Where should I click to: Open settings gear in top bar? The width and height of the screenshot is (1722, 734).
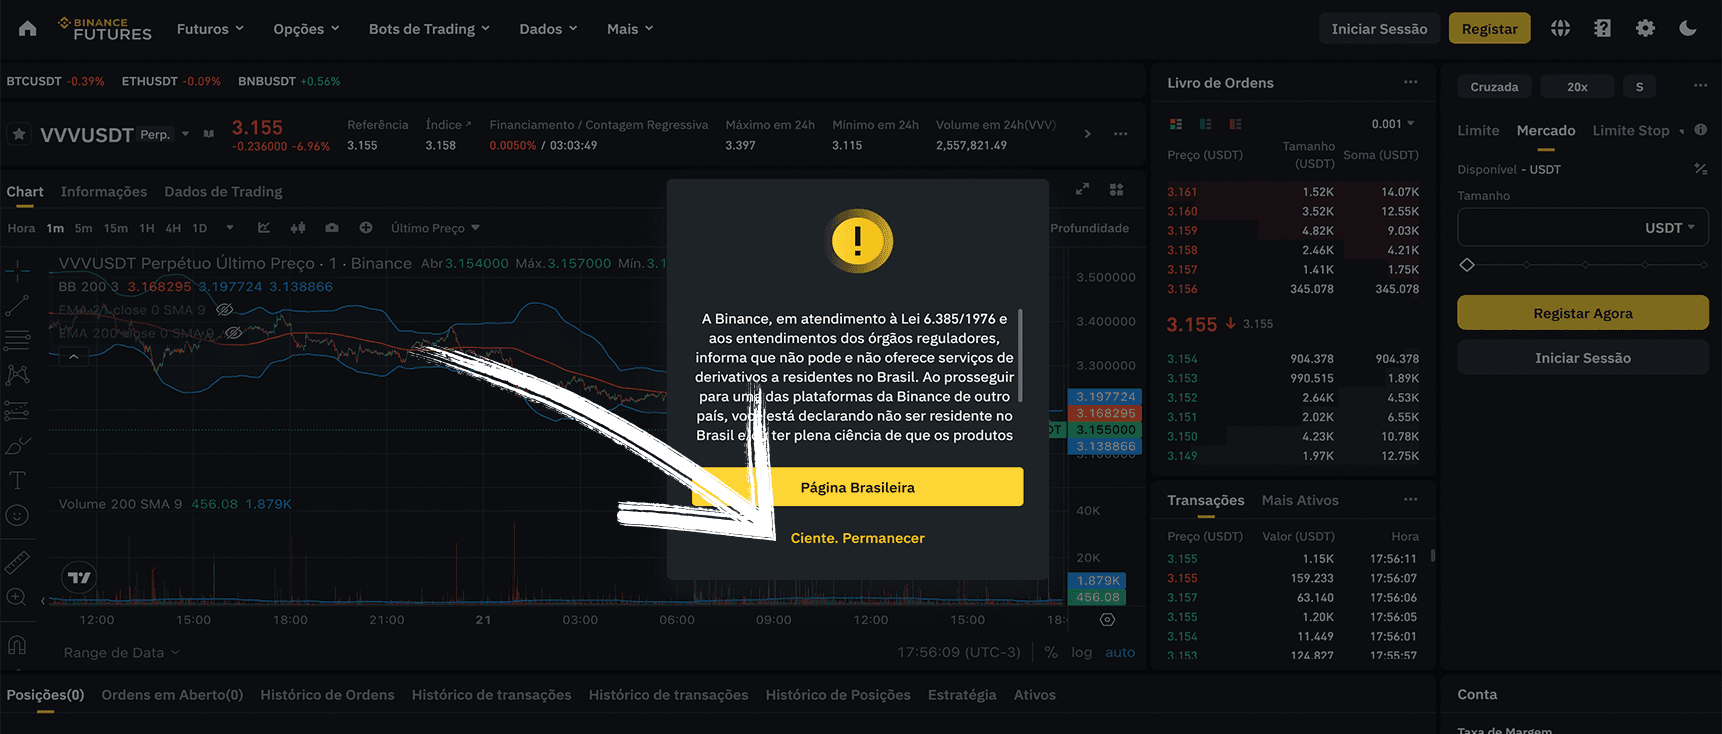coord(1645,28)
